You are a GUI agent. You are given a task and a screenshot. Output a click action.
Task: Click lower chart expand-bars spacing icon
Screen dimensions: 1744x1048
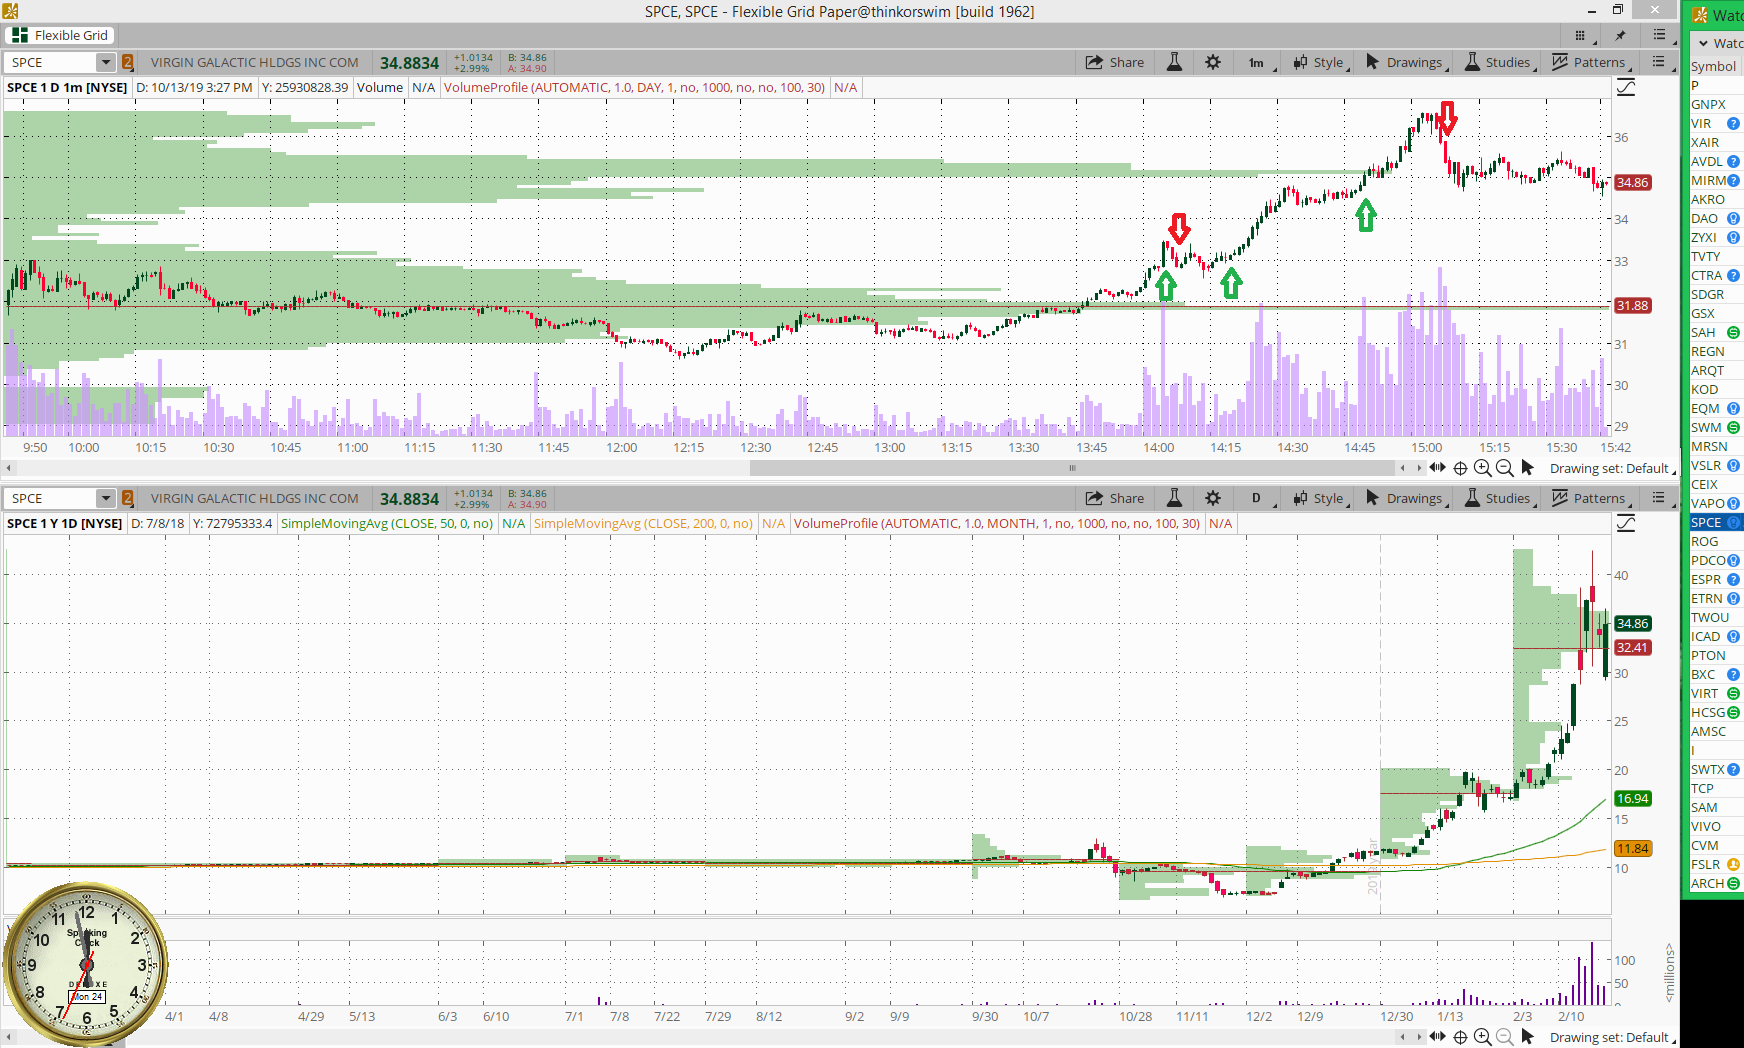coord(1438,1037)
